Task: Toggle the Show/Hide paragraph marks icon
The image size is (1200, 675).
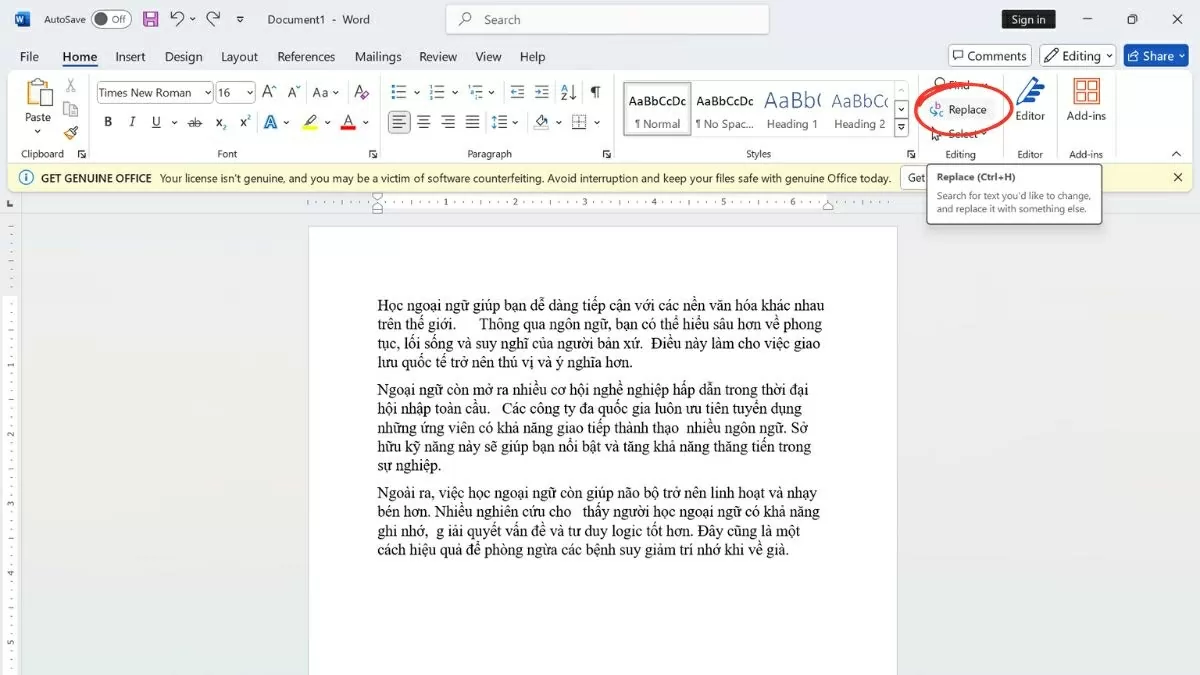Action: point(597,92)
